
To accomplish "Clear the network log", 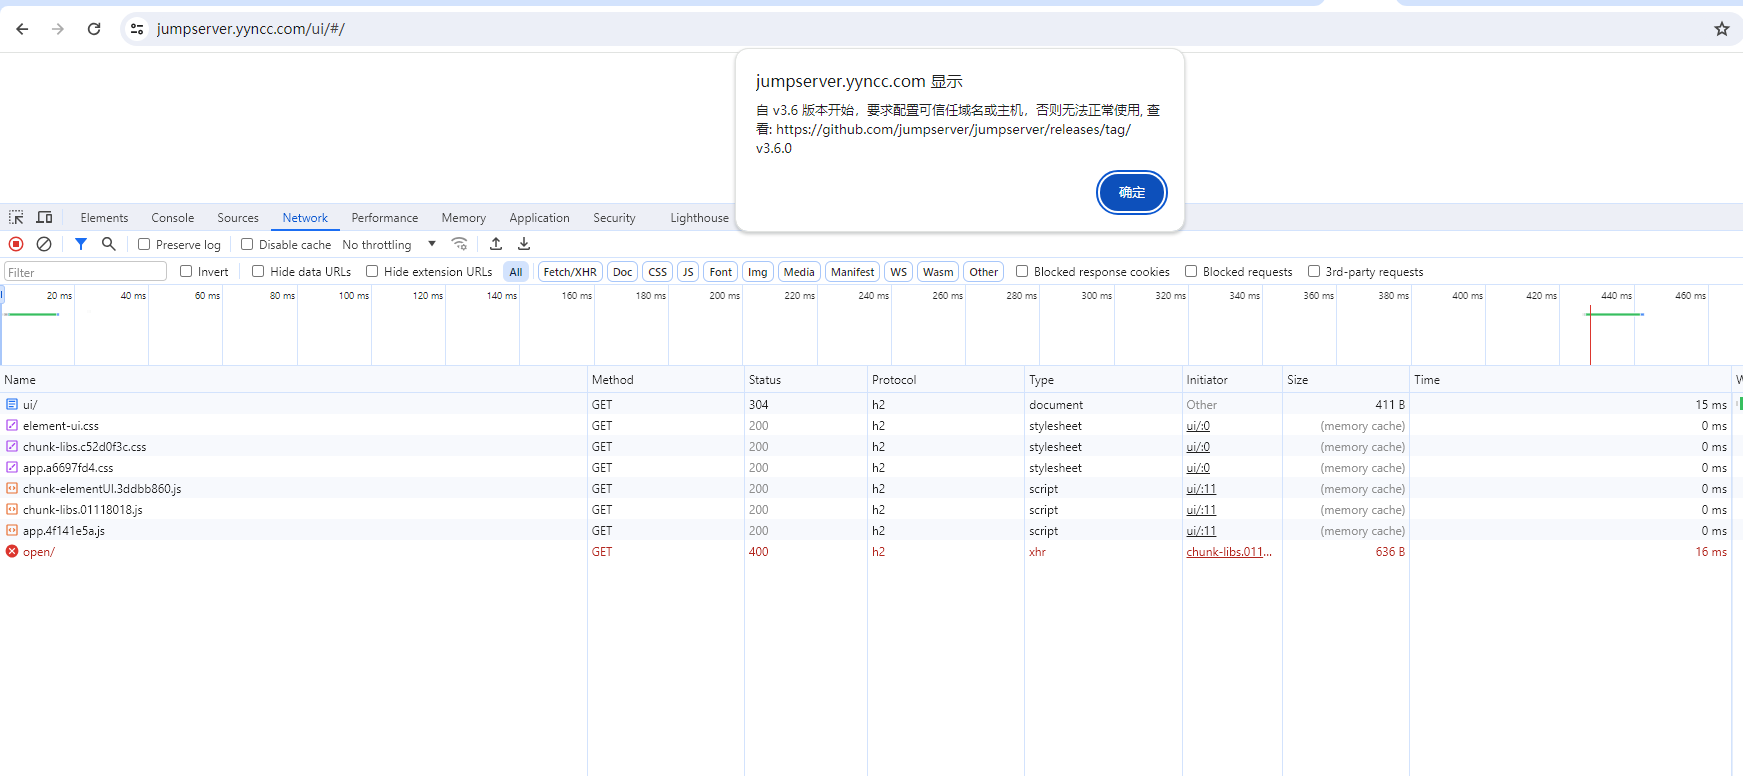I will coord(44,244).
